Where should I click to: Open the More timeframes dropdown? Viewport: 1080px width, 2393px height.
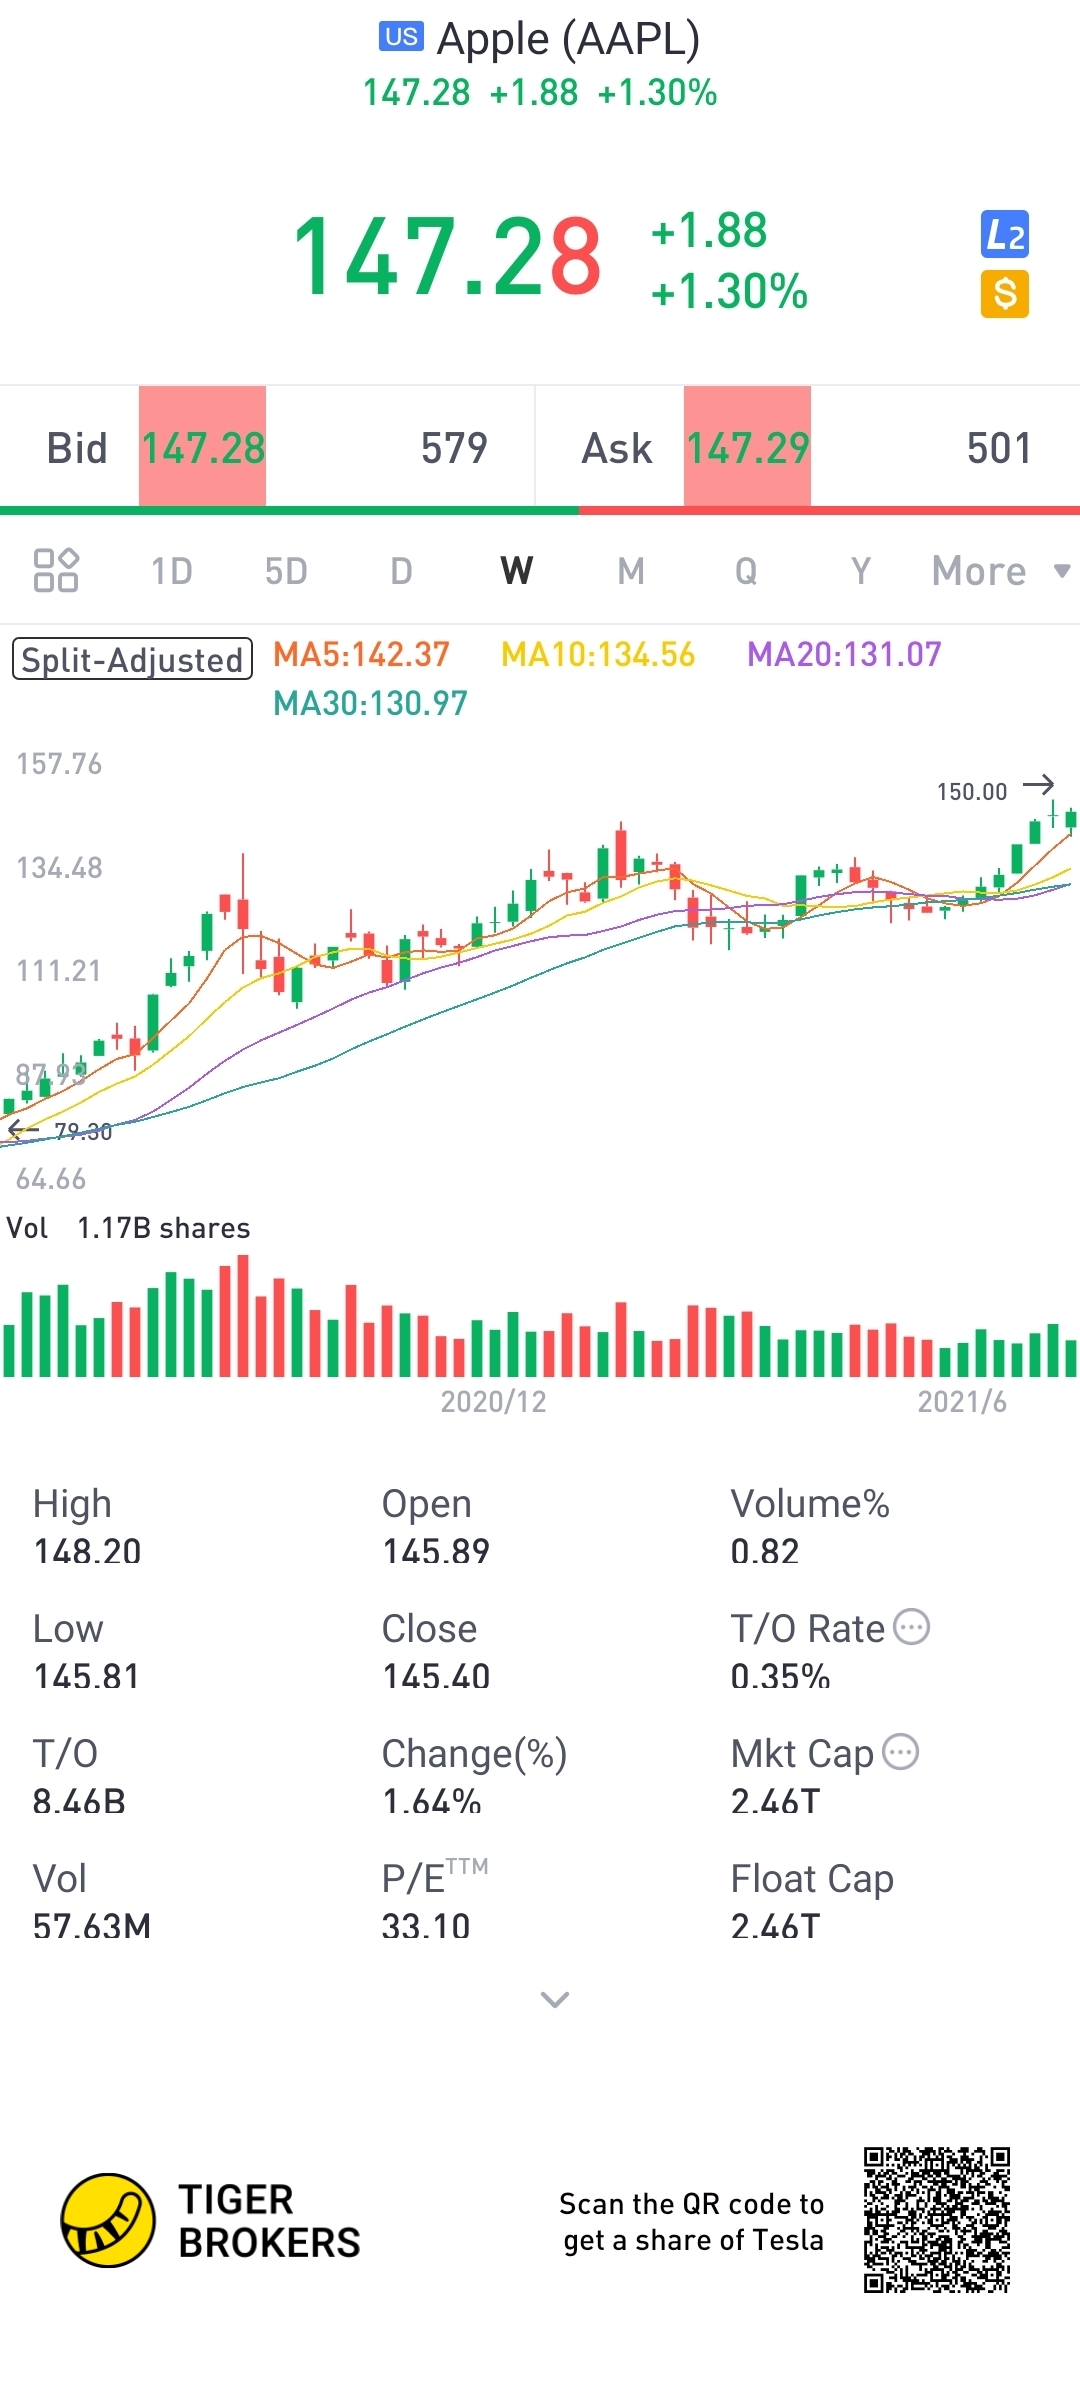[1000, 571]
